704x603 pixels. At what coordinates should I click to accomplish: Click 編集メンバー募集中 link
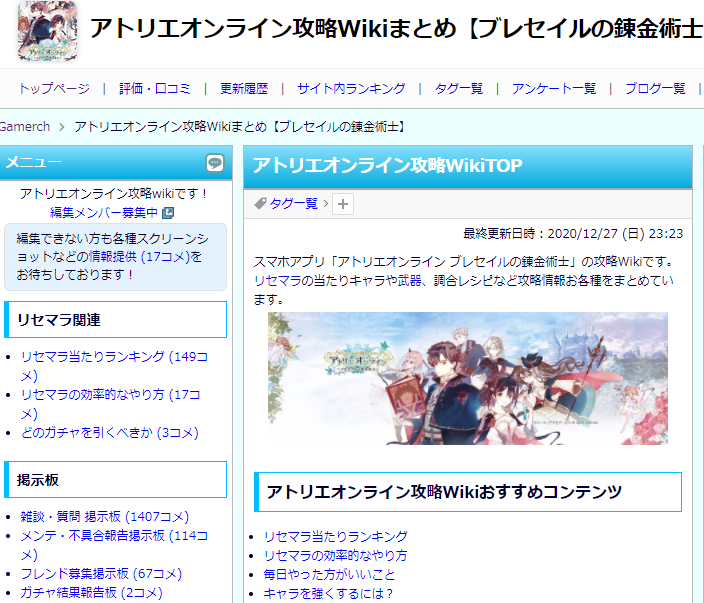click(x=104, y=212)
